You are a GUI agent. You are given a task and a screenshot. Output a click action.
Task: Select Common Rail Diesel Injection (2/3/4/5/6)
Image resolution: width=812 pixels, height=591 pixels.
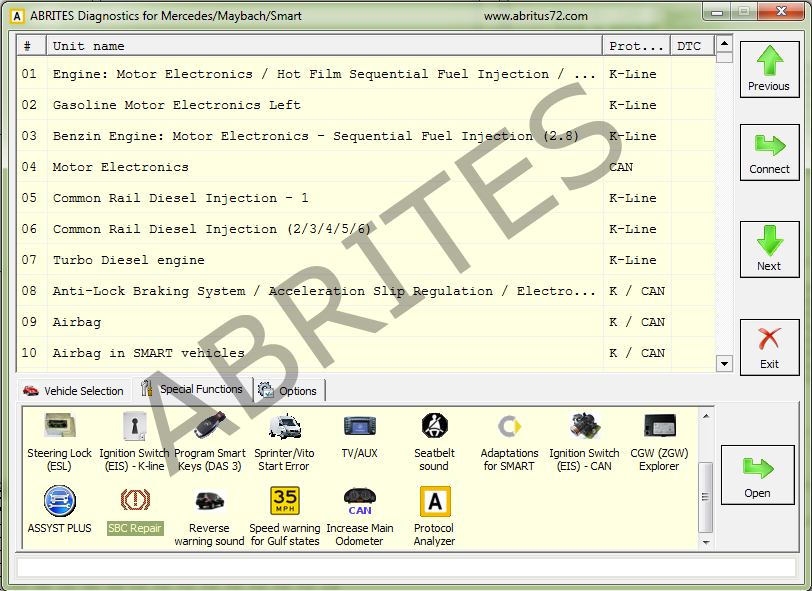click(x=366, y=229)
